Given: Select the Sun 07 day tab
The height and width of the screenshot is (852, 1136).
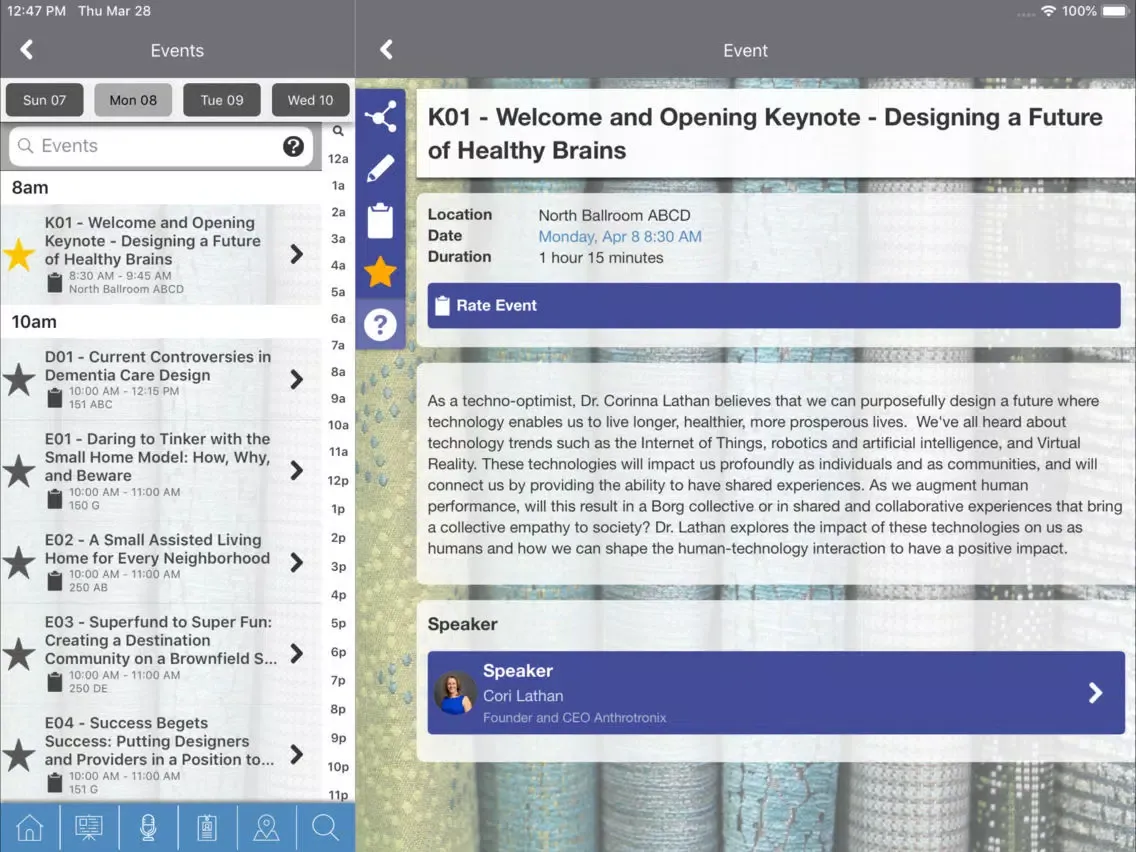Looking at the screenshot, I should (x=44, y=100).
